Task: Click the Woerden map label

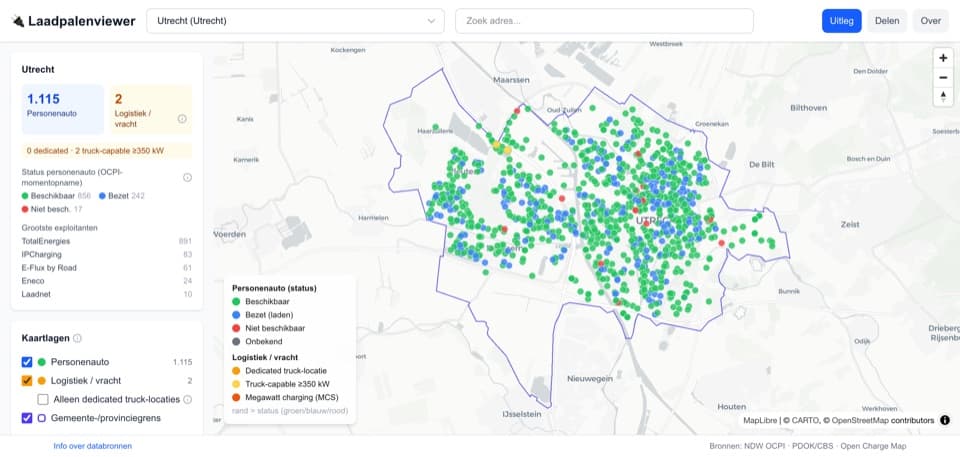Action: point(230,234)
